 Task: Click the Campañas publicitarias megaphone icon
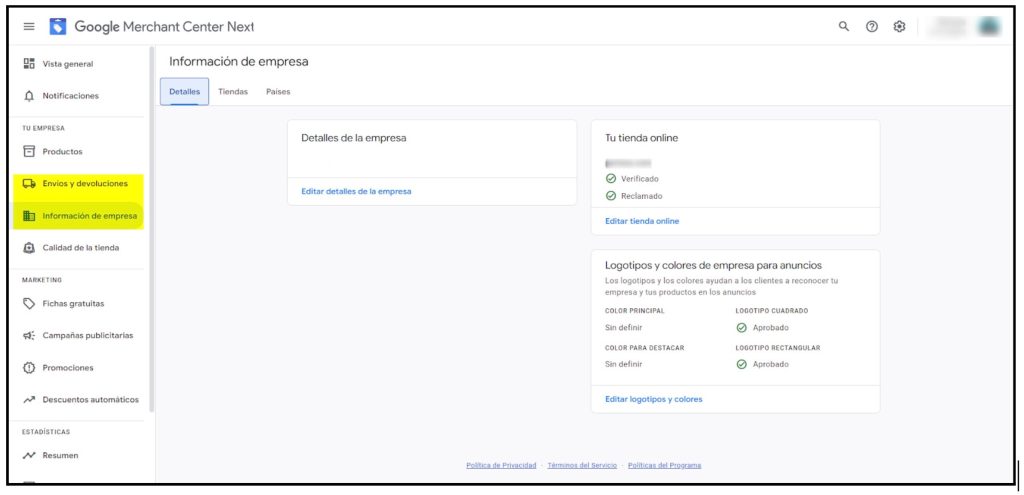(29, 336)
